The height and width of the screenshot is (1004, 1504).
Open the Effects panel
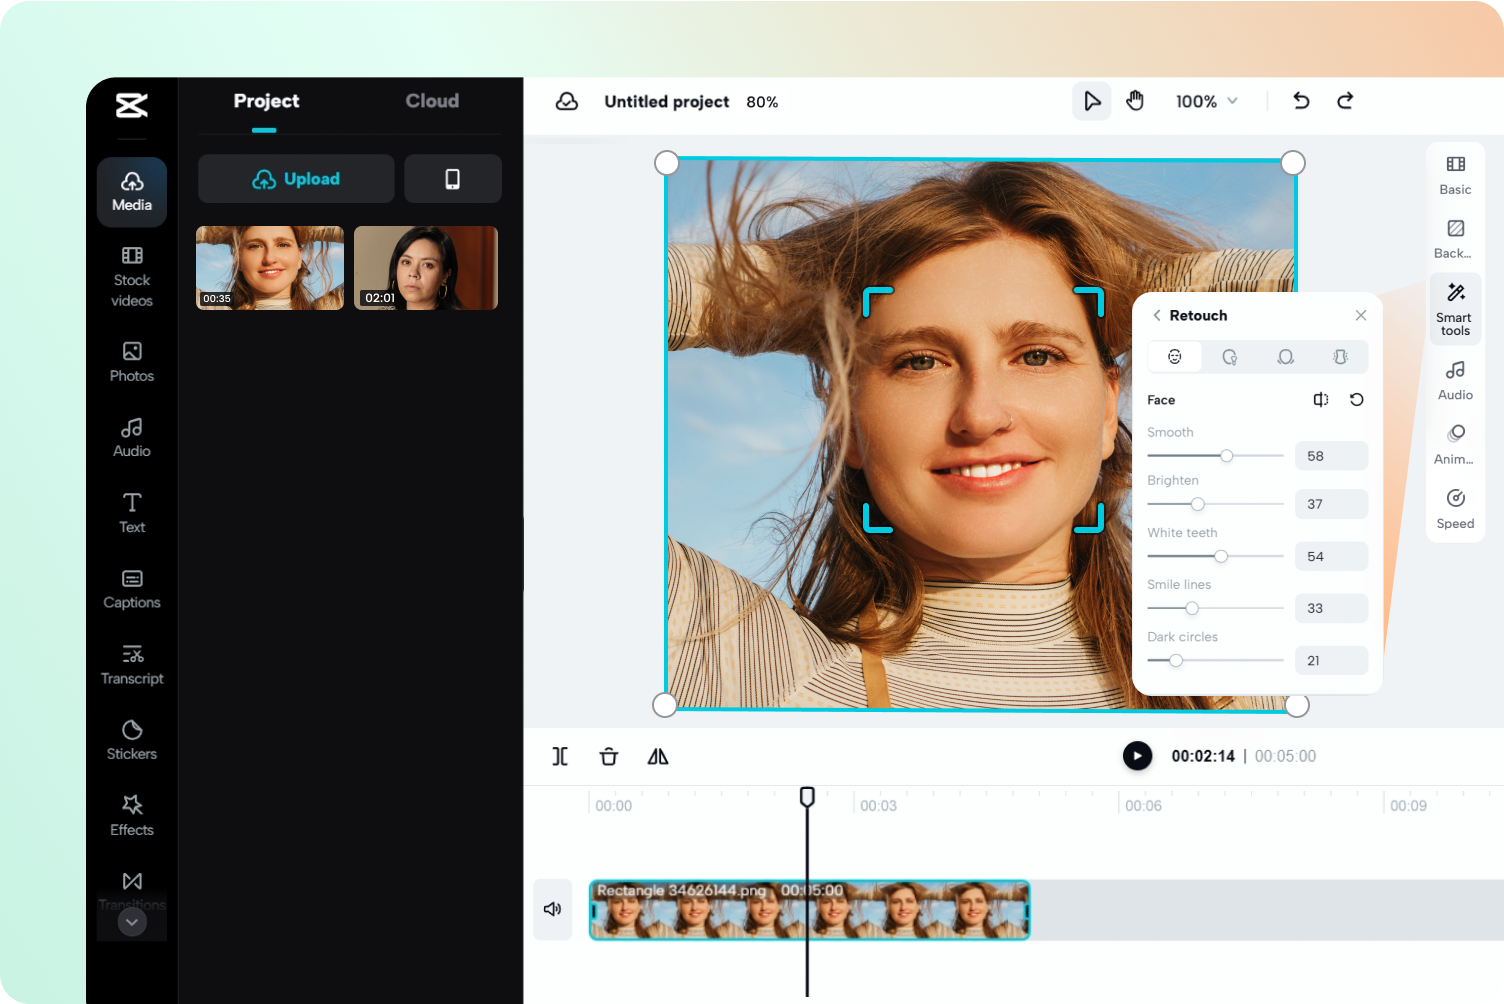coord(132,816)
